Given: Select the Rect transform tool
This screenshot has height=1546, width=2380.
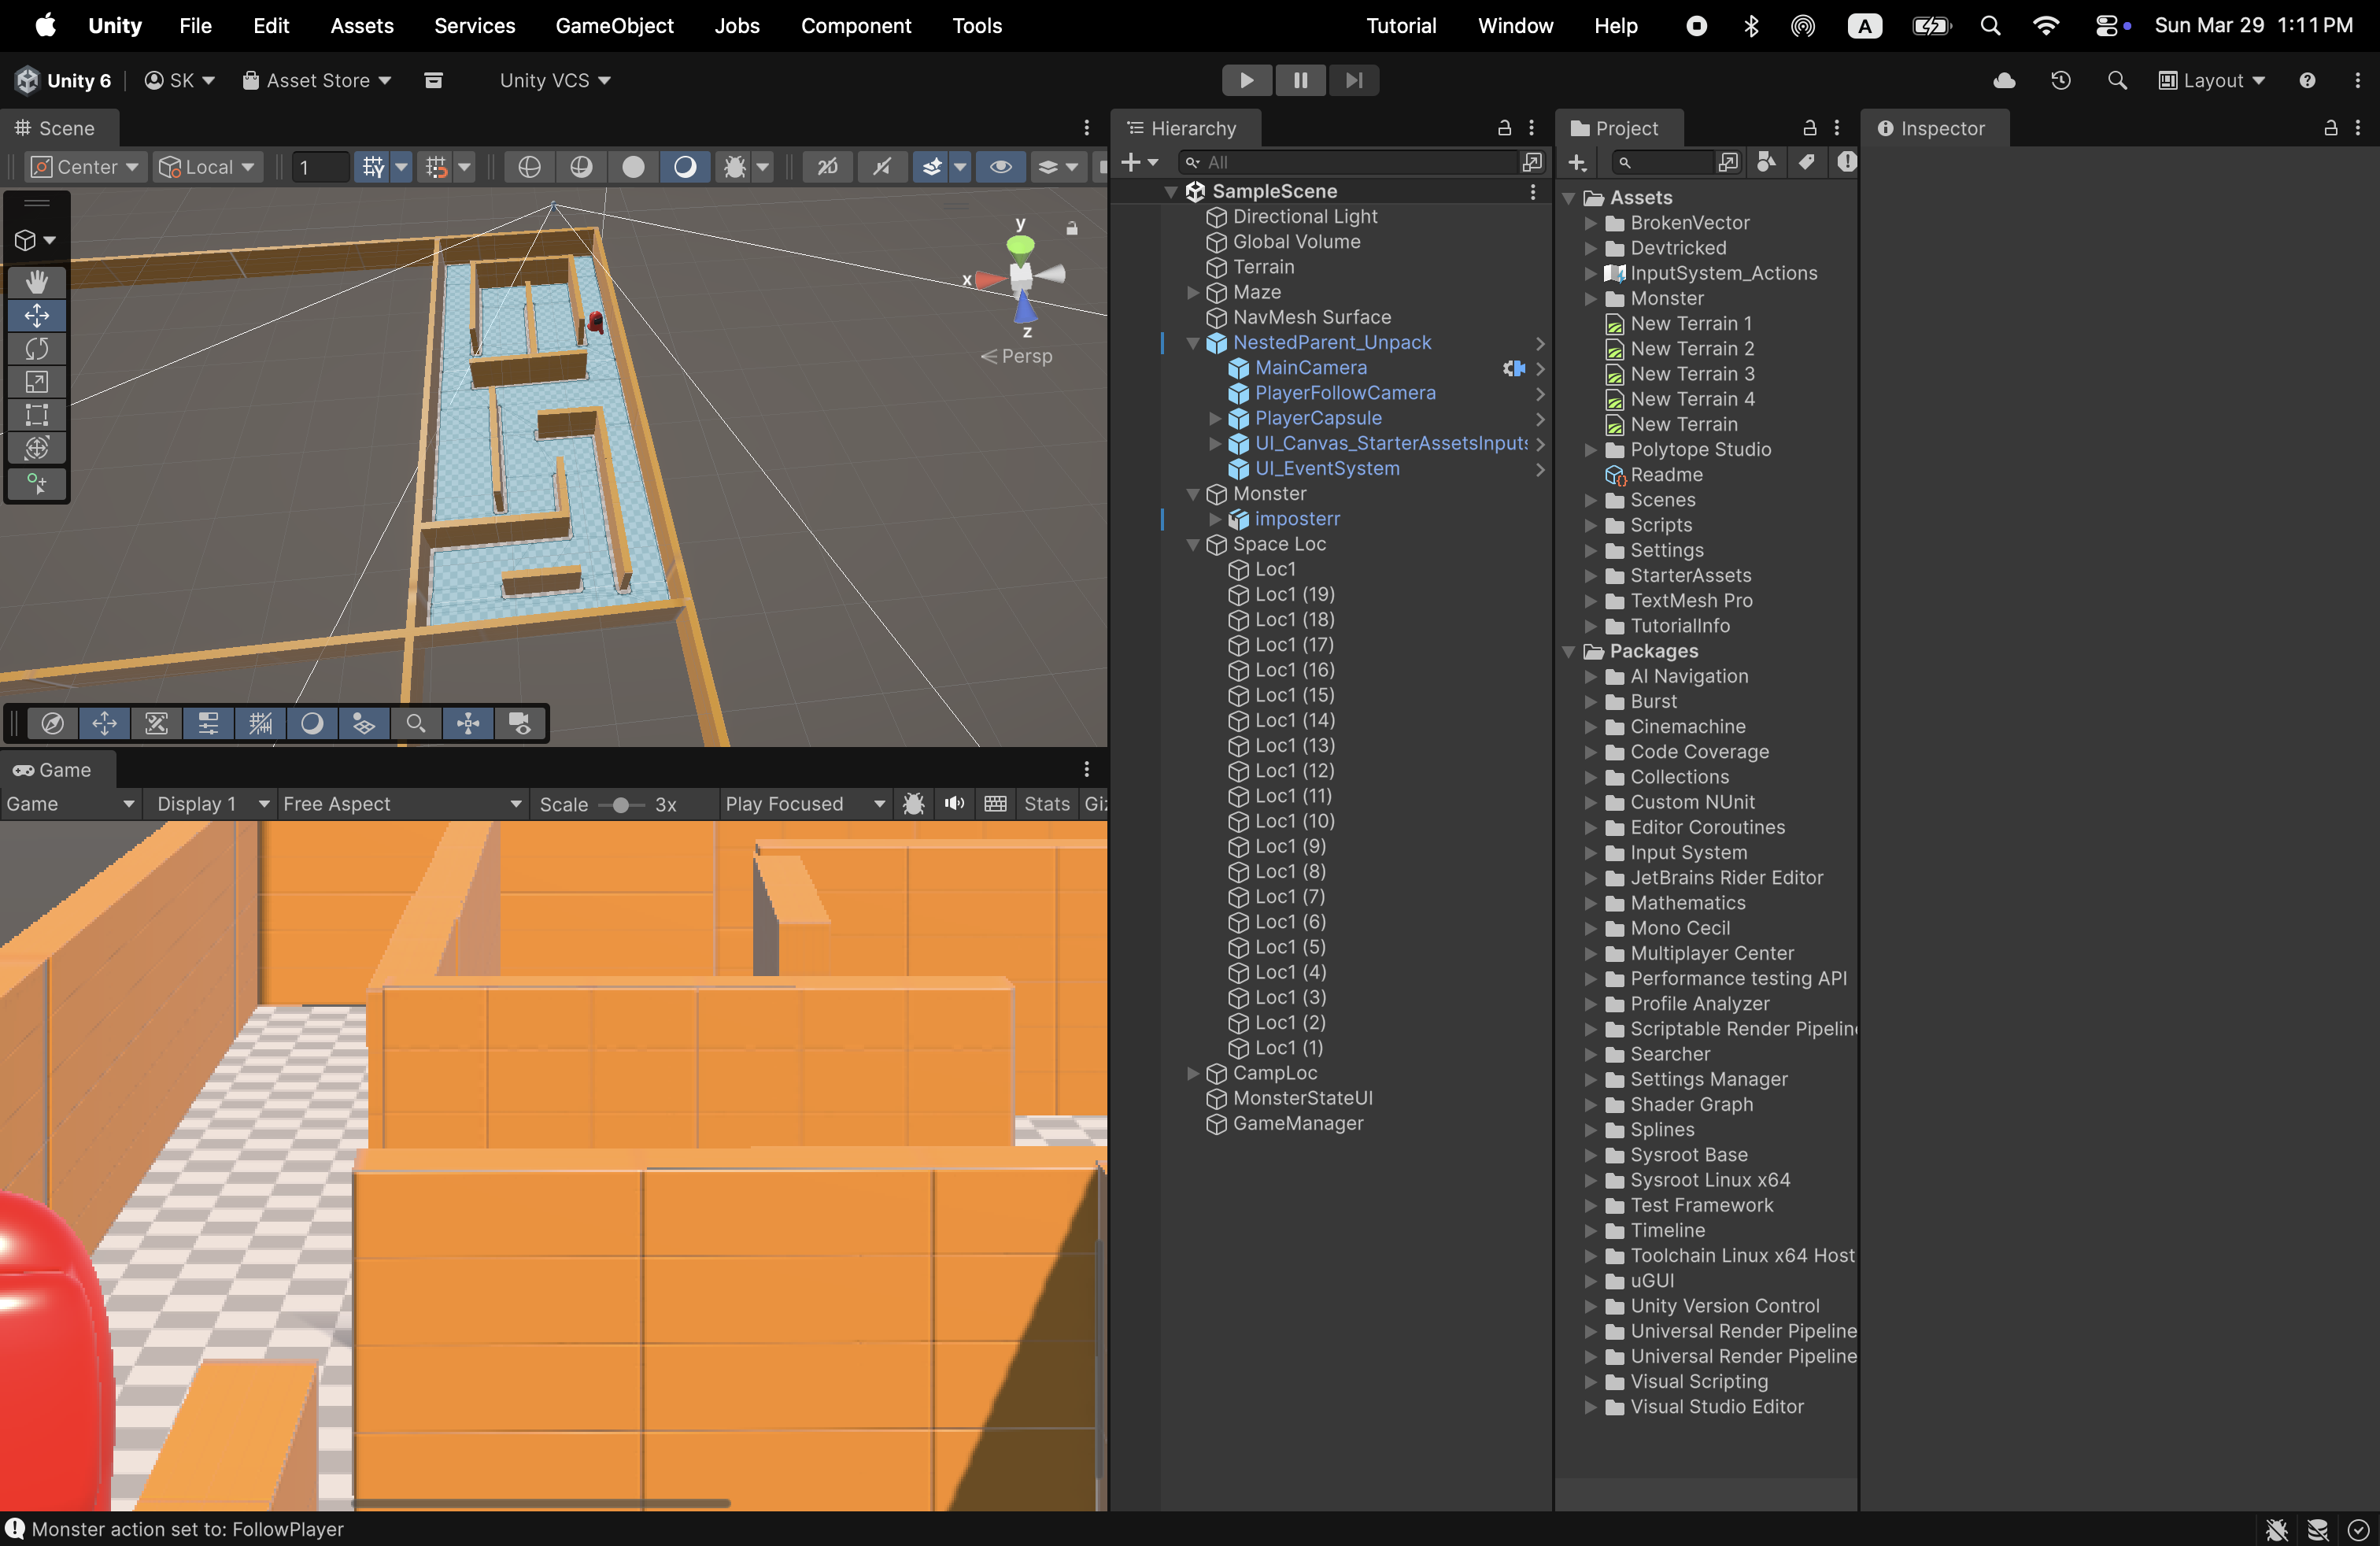Looking at the screenshot, I should pos(37,415).
